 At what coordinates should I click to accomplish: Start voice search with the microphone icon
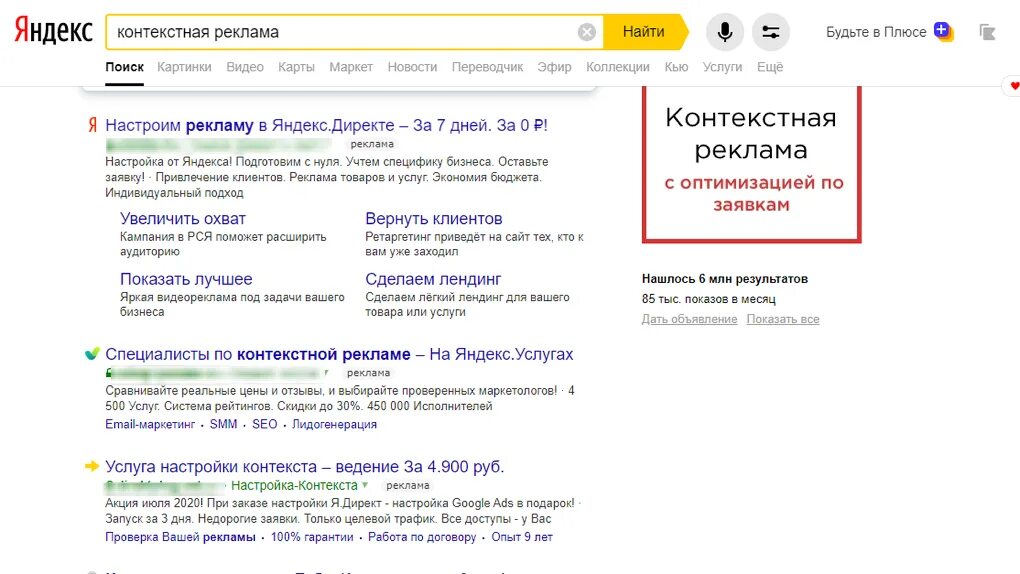(x=725, y=32)
